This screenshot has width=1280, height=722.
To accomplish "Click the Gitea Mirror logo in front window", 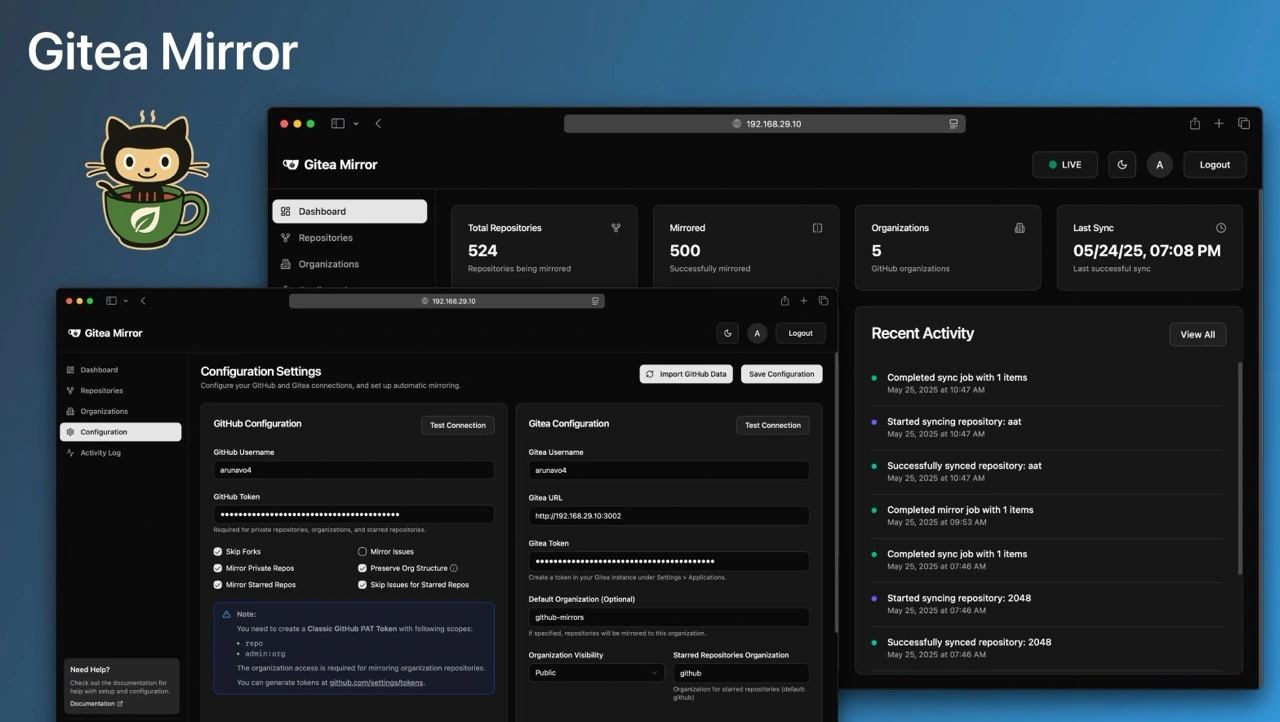I will pos(105,333).
